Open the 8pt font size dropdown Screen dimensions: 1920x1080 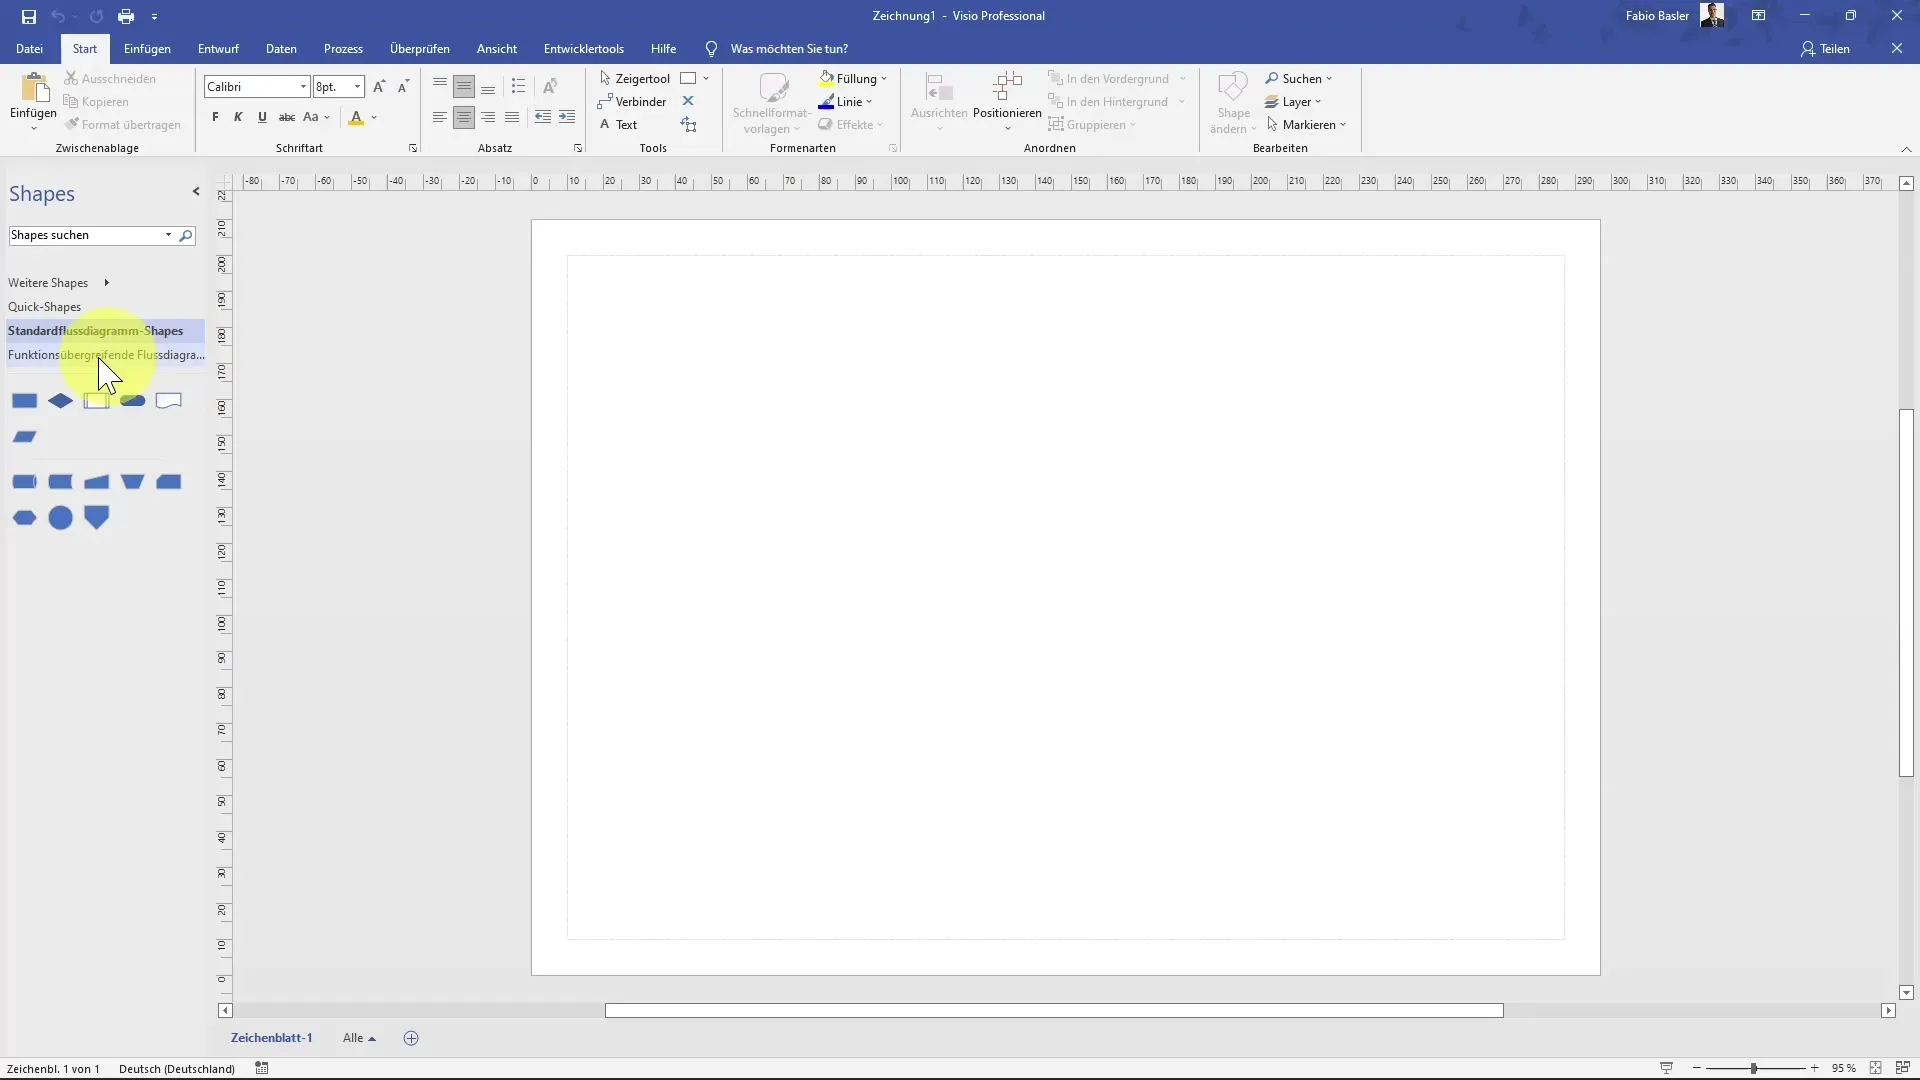(357, 87)
